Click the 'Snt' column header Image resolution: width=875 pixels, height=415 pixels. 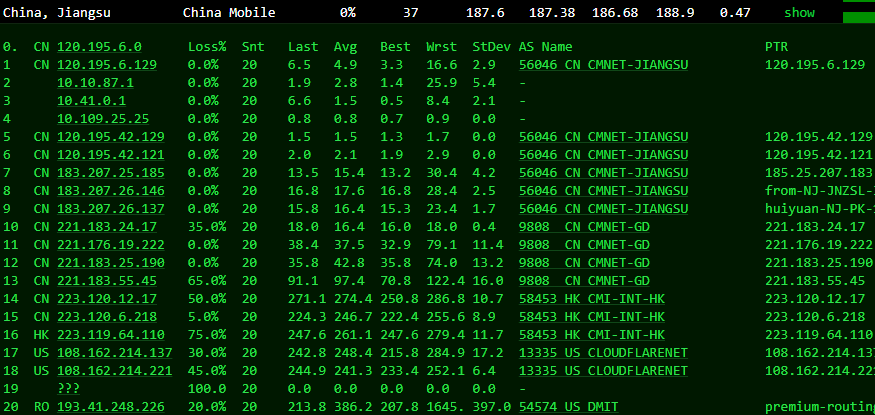[x=253, y=47]
